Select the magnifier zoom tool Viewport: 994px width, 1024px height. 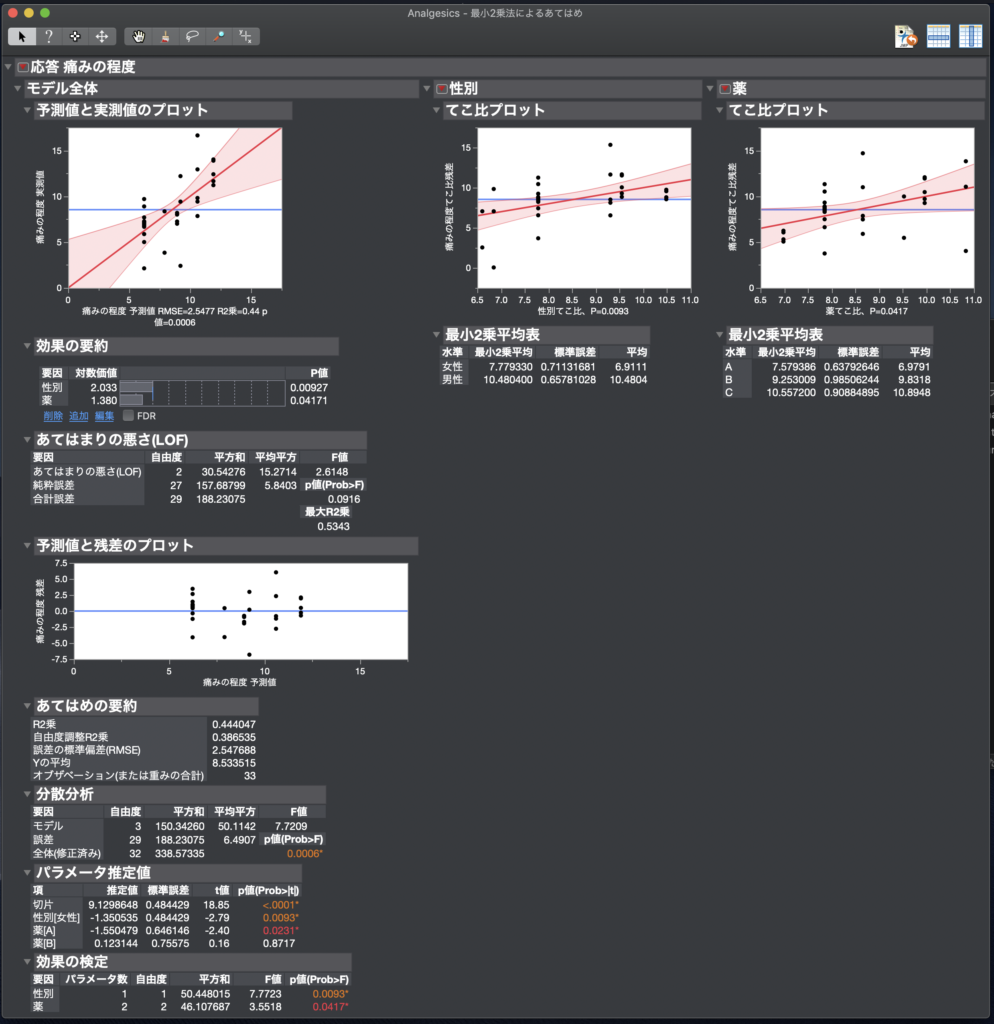tap(219, 36)
